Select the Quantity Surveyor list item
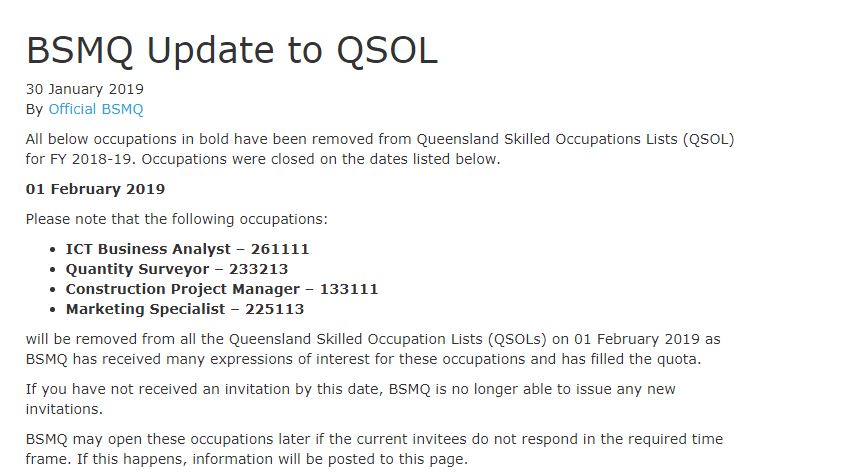The height and width of the screenshot is (476, 854). 177,269
